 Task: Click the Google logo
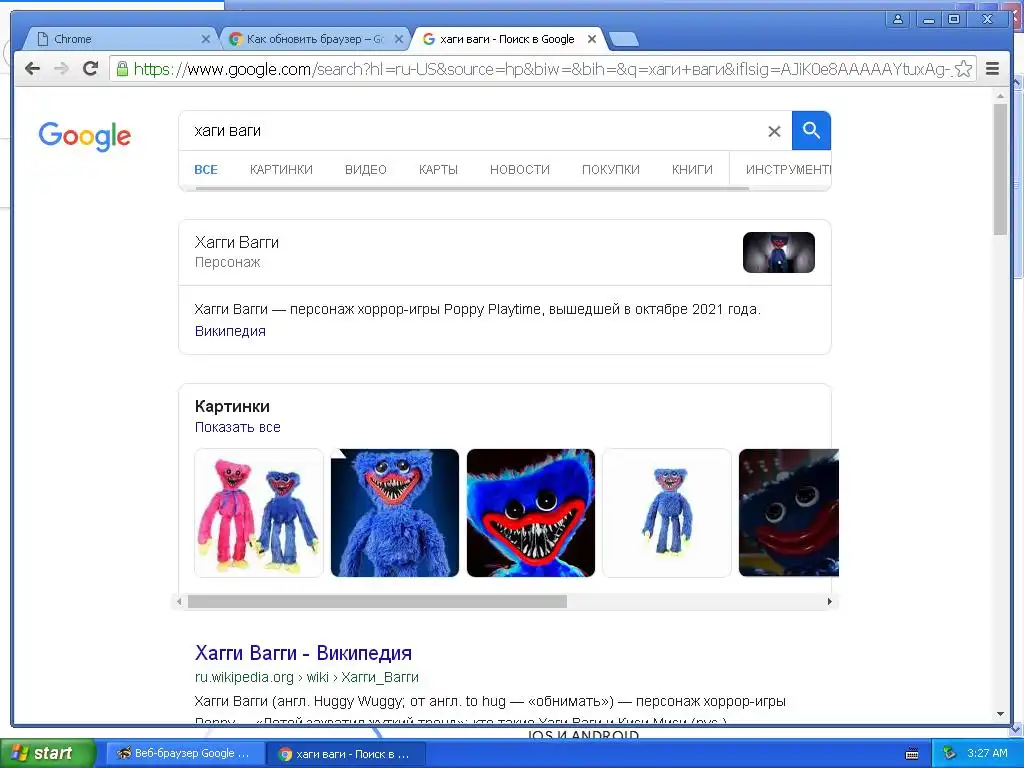[x=84, y=136]
